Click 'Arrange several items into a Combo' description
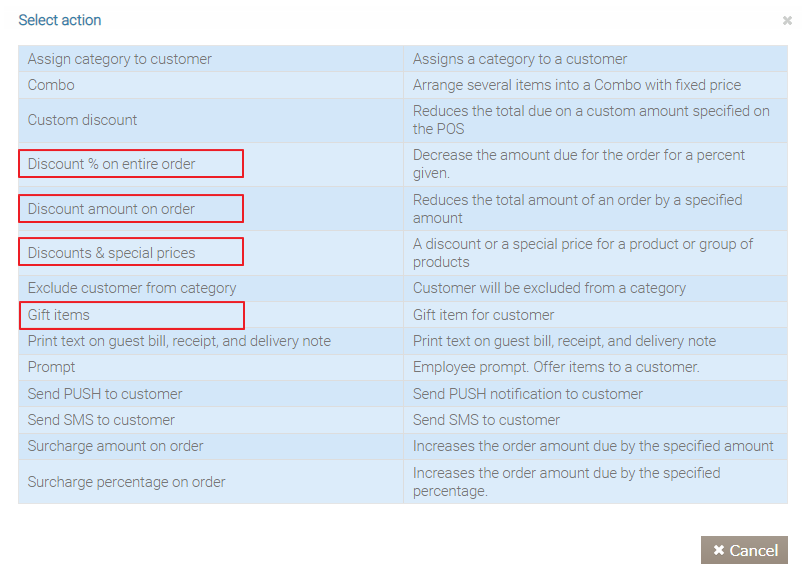 [x=577, y=85]
